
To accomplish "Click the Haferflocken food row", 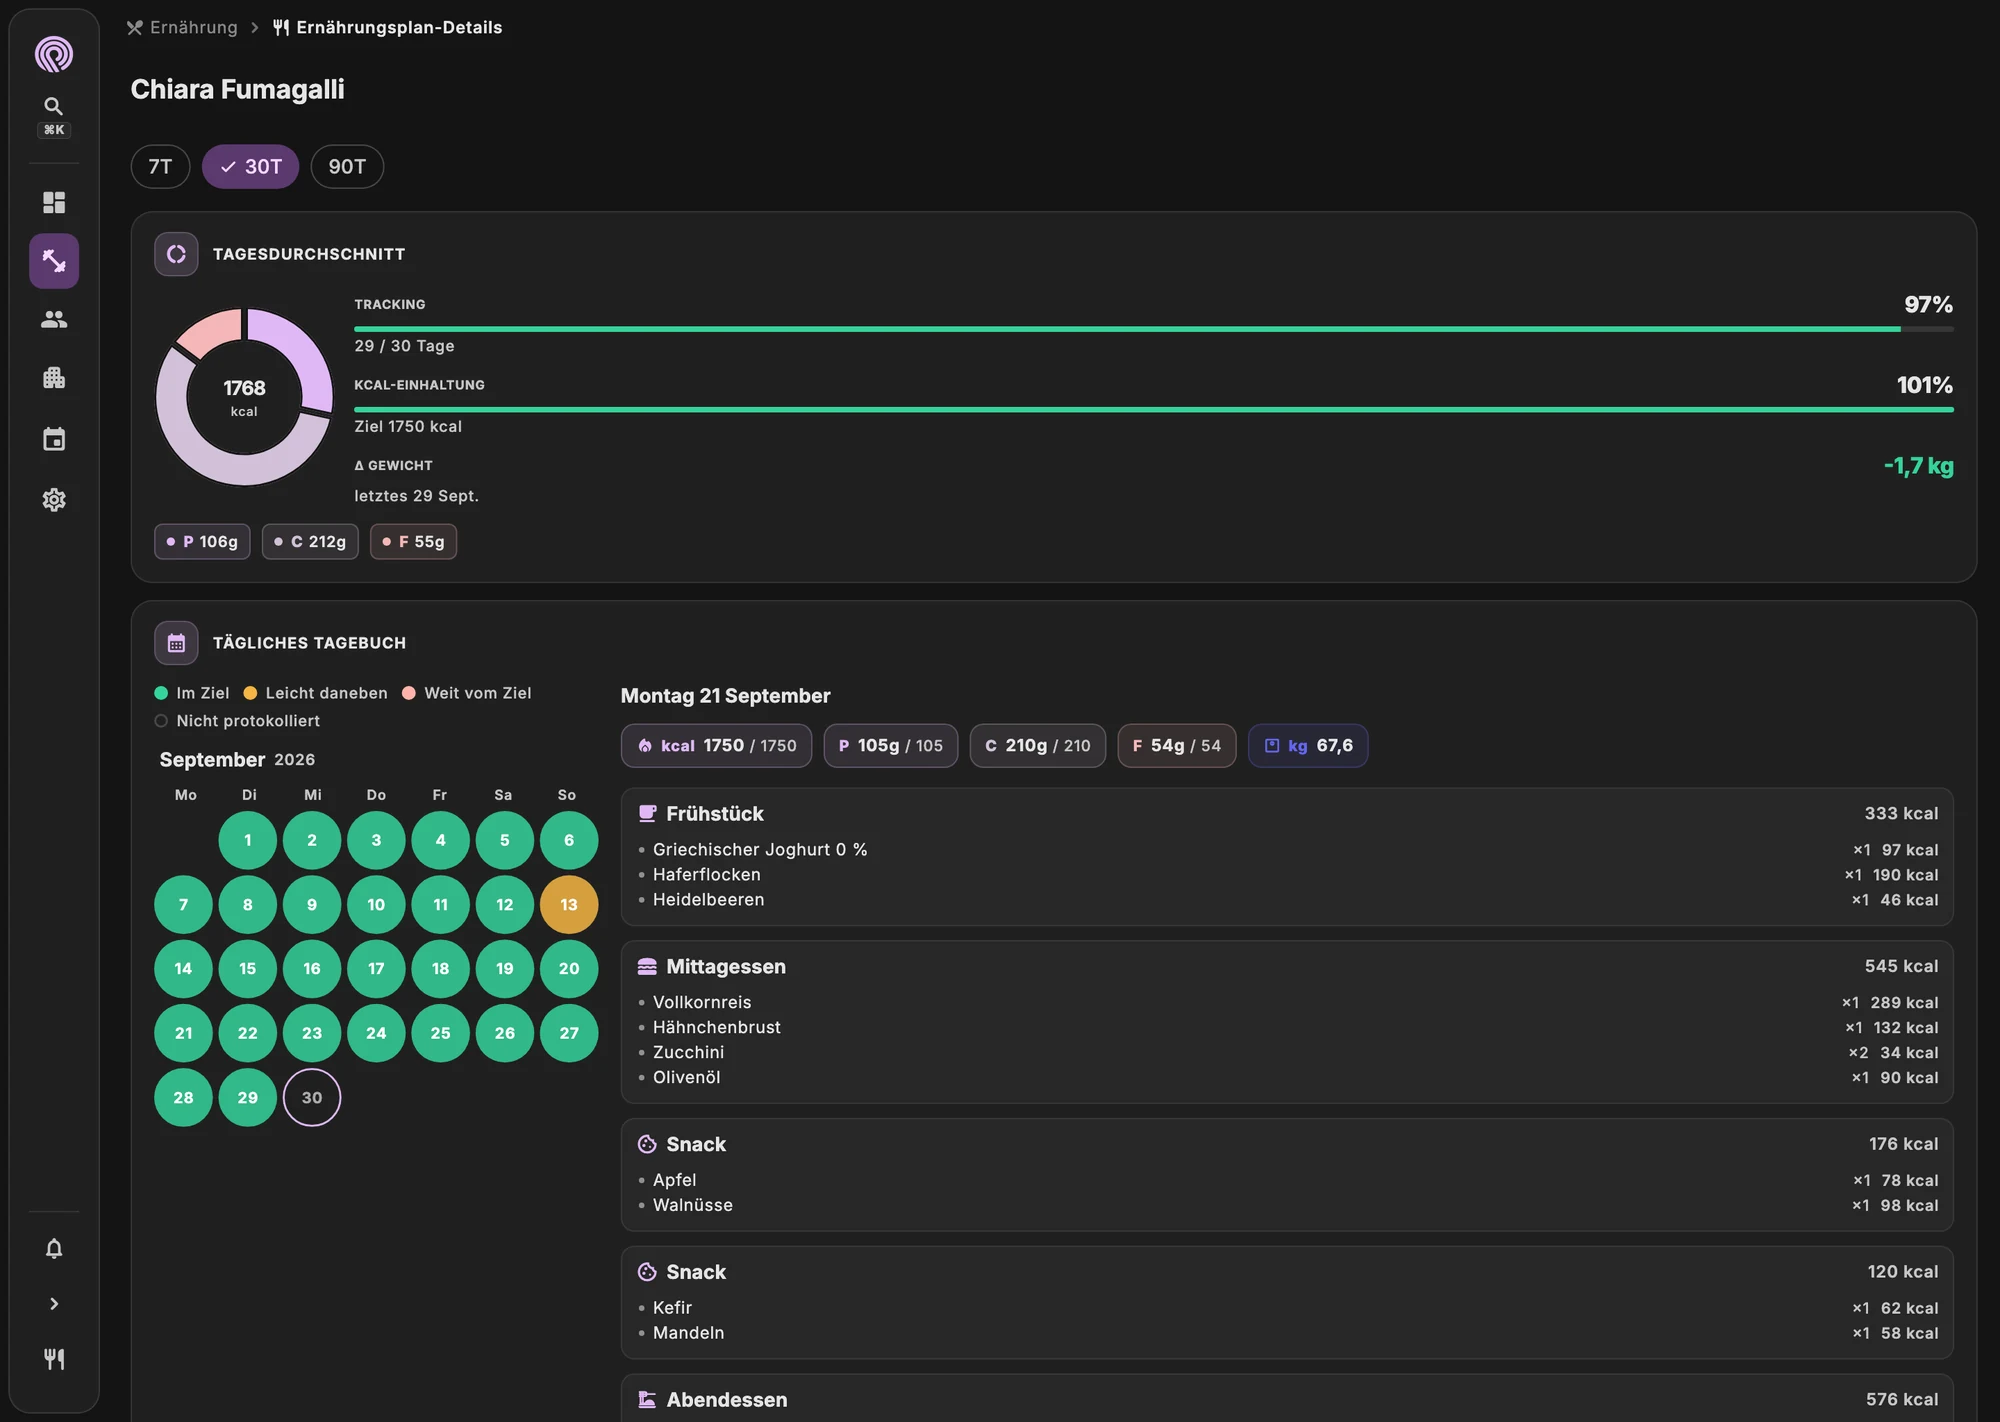I will tap(1287, 875).
